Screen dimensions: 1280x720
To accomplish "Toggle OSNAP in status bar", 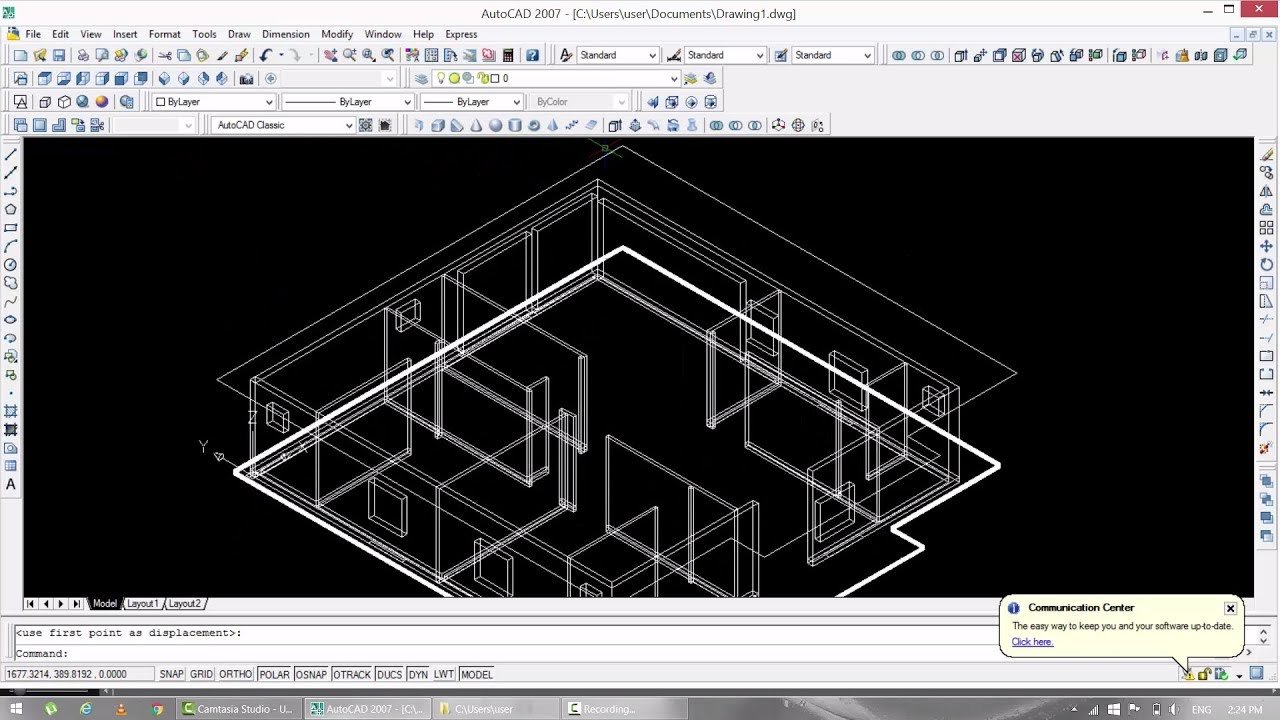I will (x=311, y=674).
